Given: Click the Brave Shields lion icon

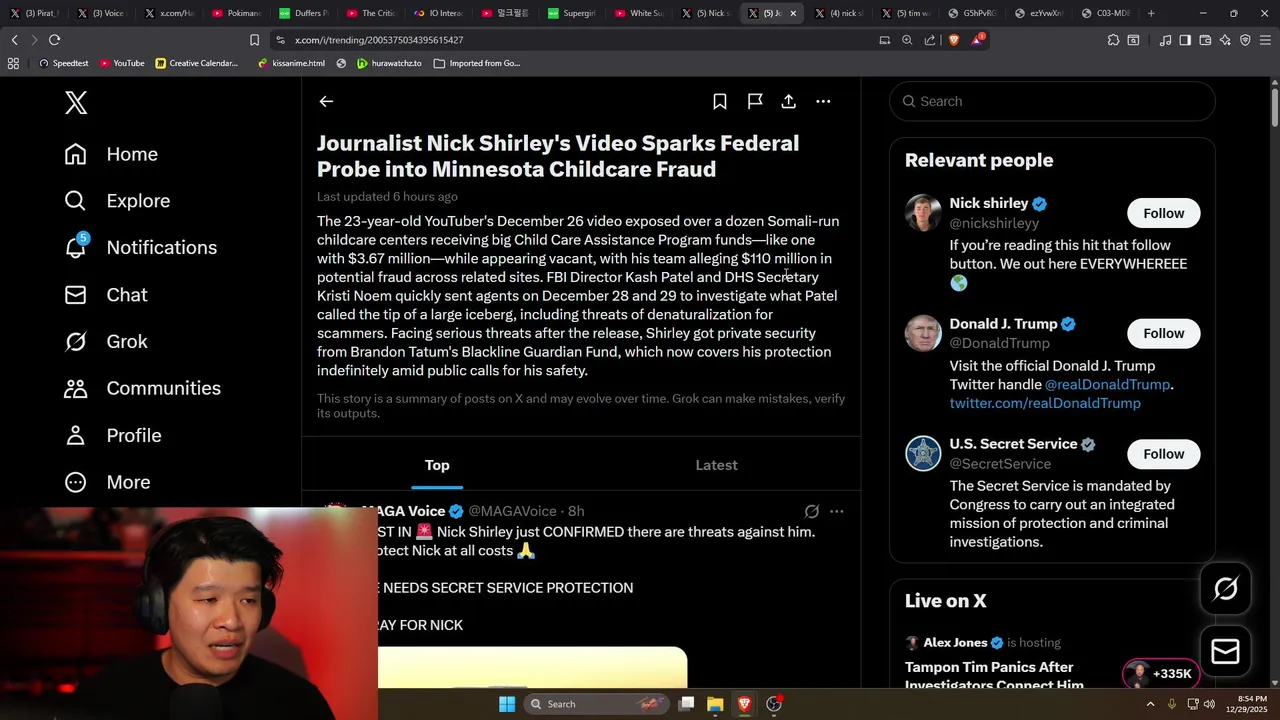Looking at the screenshot, I should pyautogui.click(x=953, y=40).
